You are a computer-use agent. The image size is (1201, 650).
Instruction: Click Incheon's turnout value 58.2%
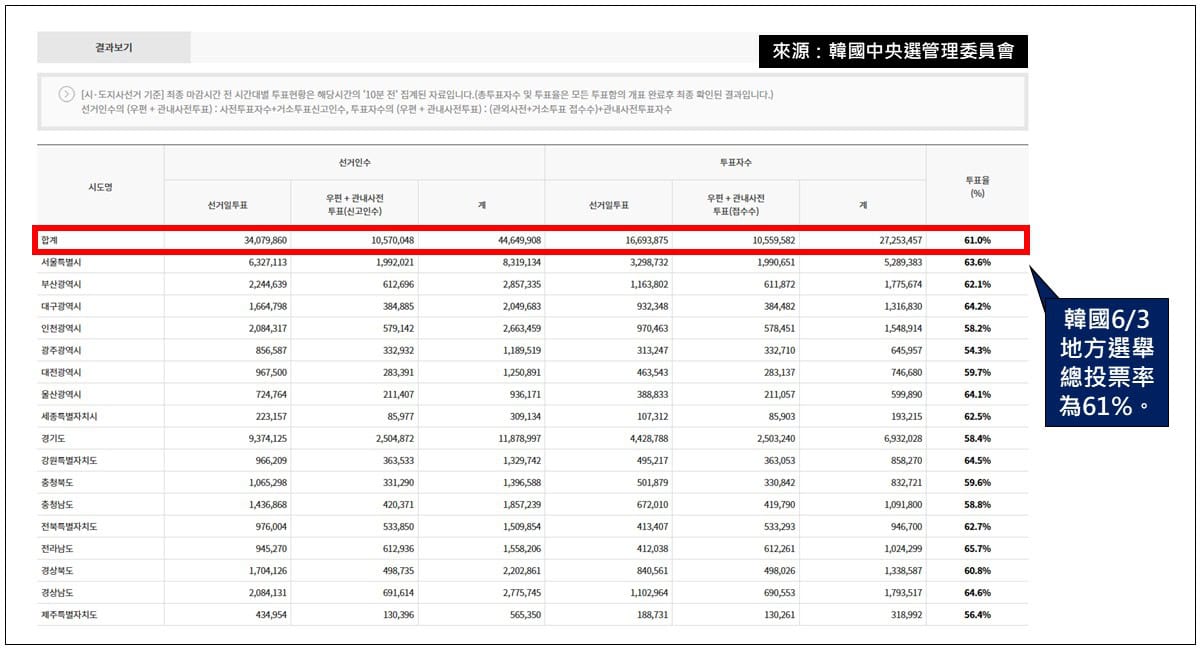pyautogui.click(x=977, y=329)
